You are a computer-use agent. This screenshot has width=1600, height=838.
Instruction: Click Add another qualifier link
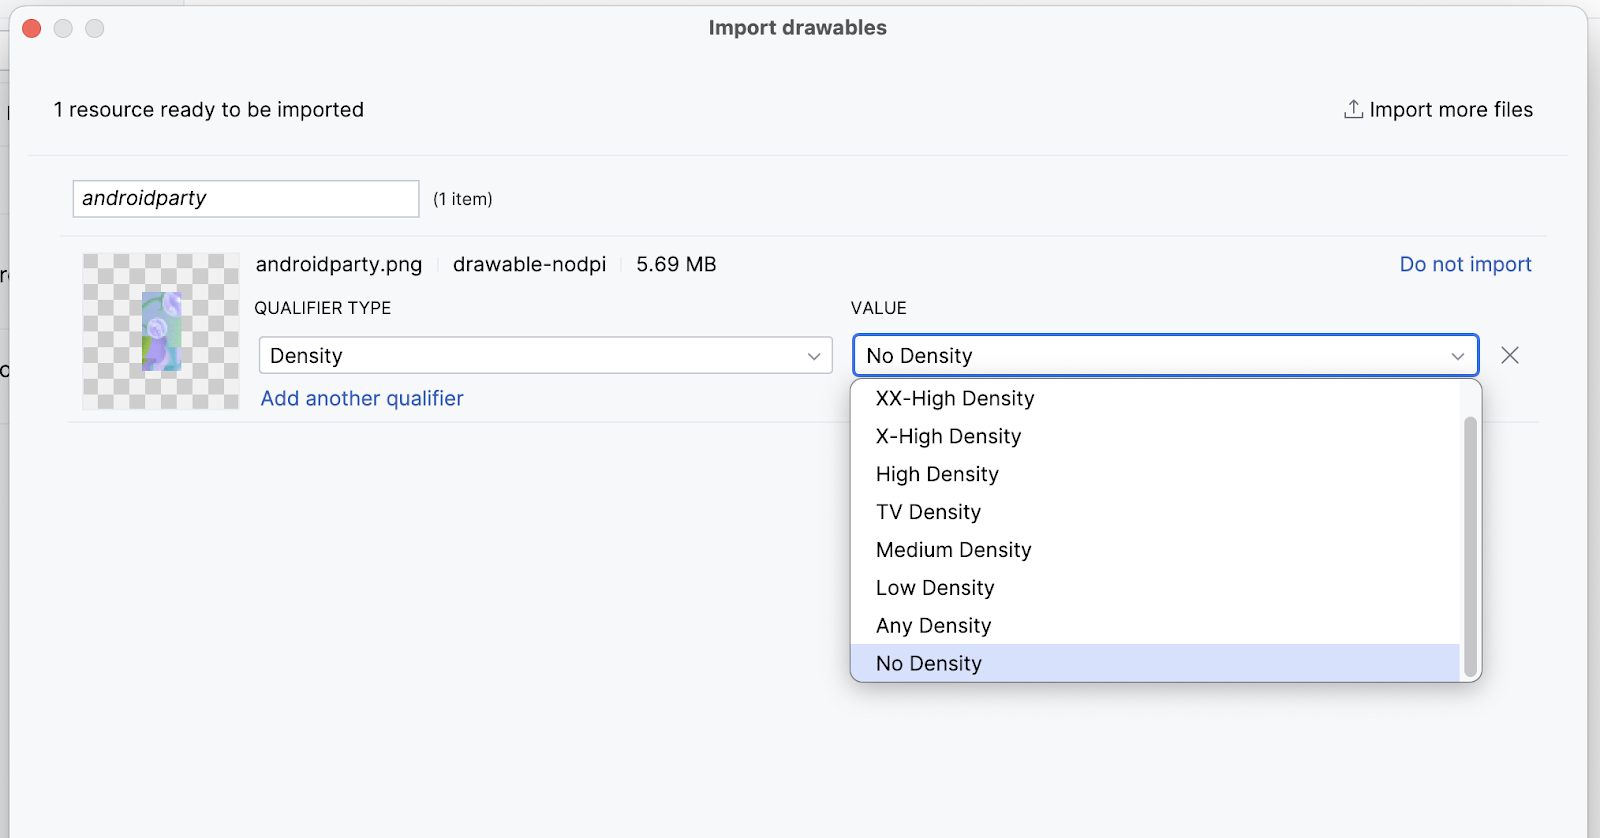point(362,398)
